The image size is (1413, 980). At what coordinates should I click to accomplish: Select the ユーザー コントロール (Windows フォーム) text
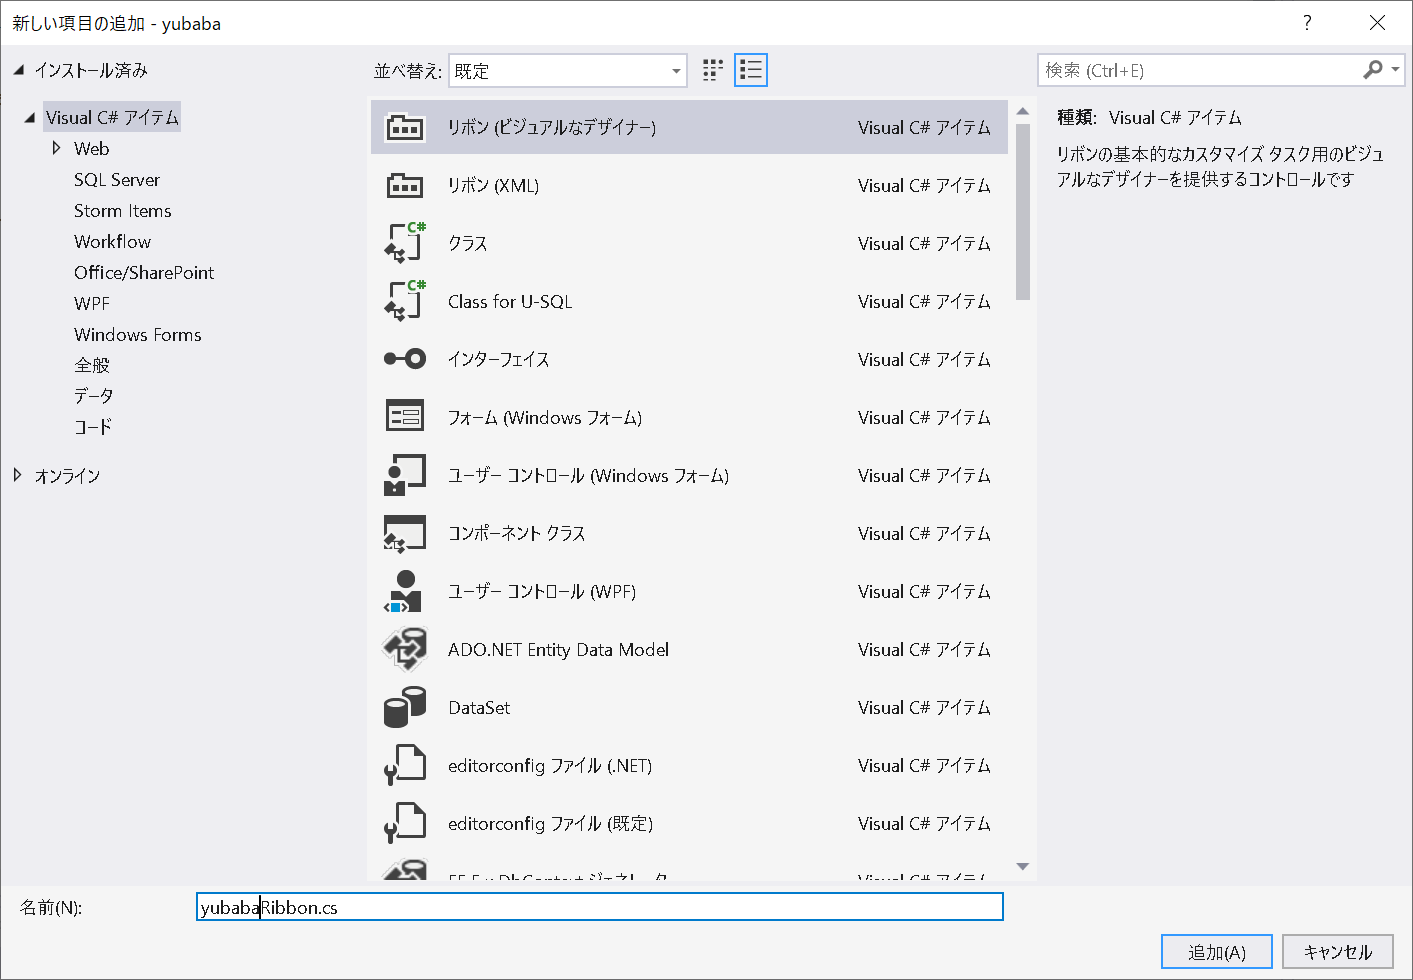589,476
